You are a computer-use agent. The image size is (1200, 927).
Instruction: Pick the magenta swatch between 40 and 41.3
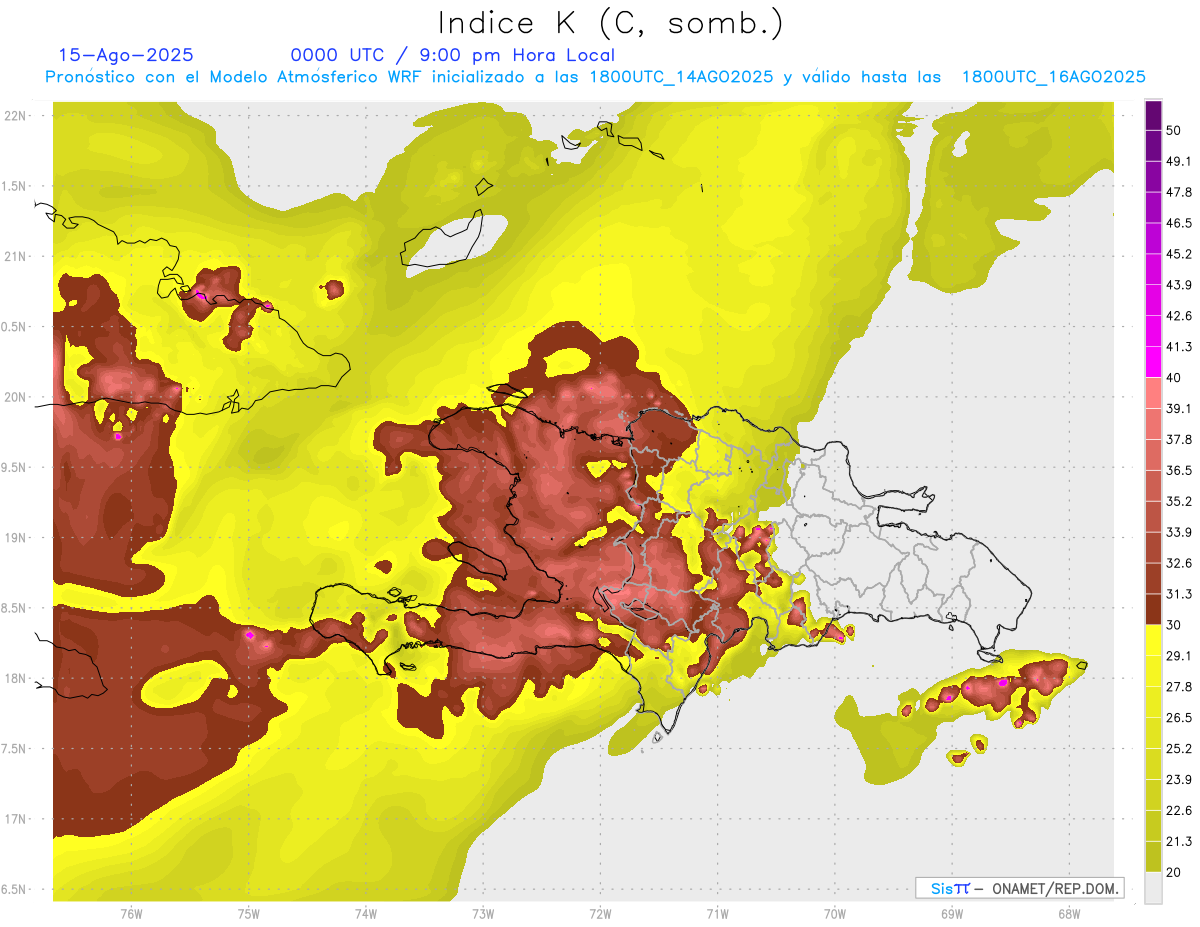click(x=1153, y=362)
